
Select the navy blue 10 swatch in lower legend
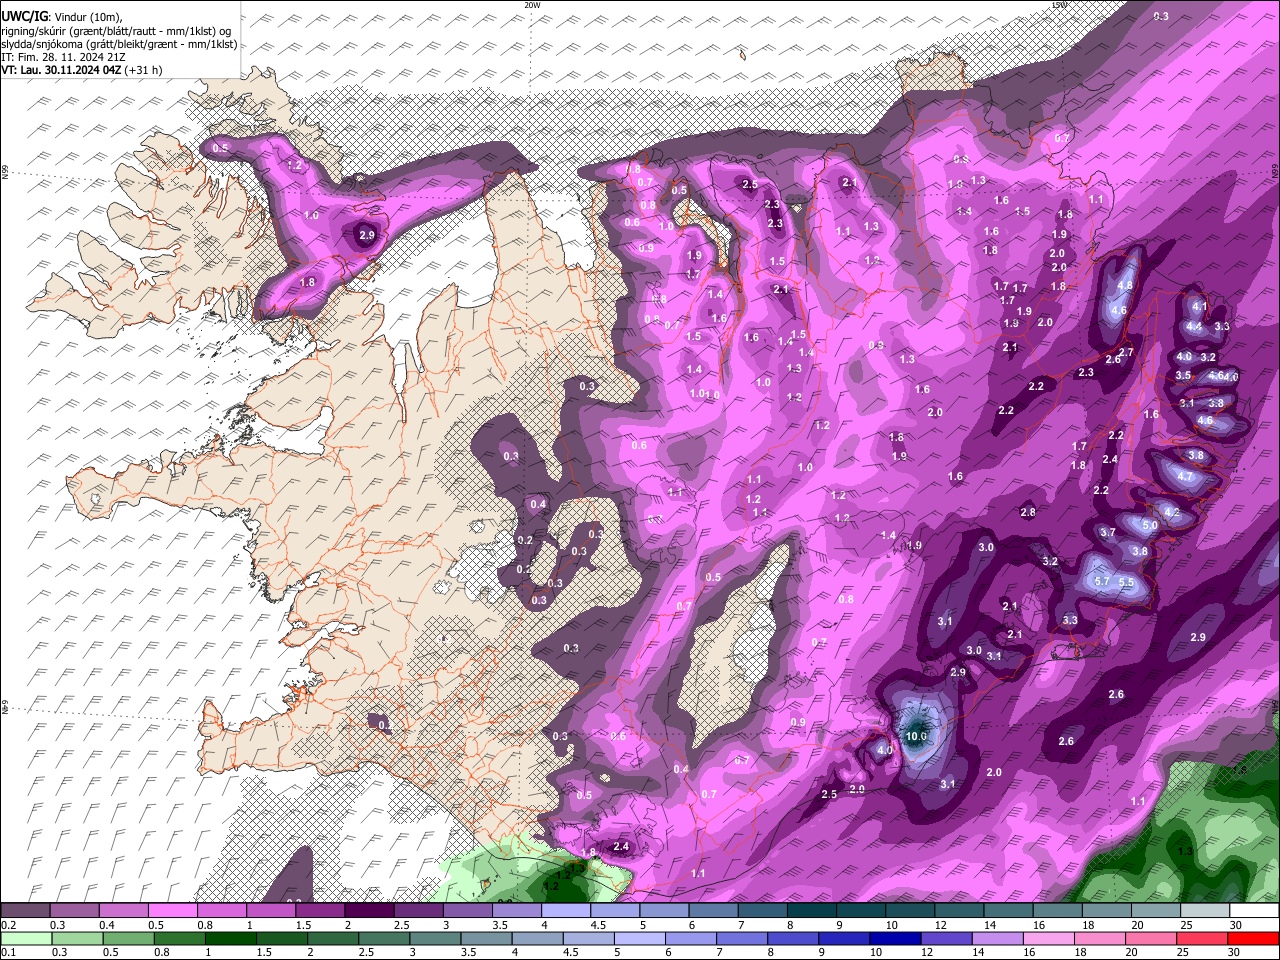(x=893, y=938)
